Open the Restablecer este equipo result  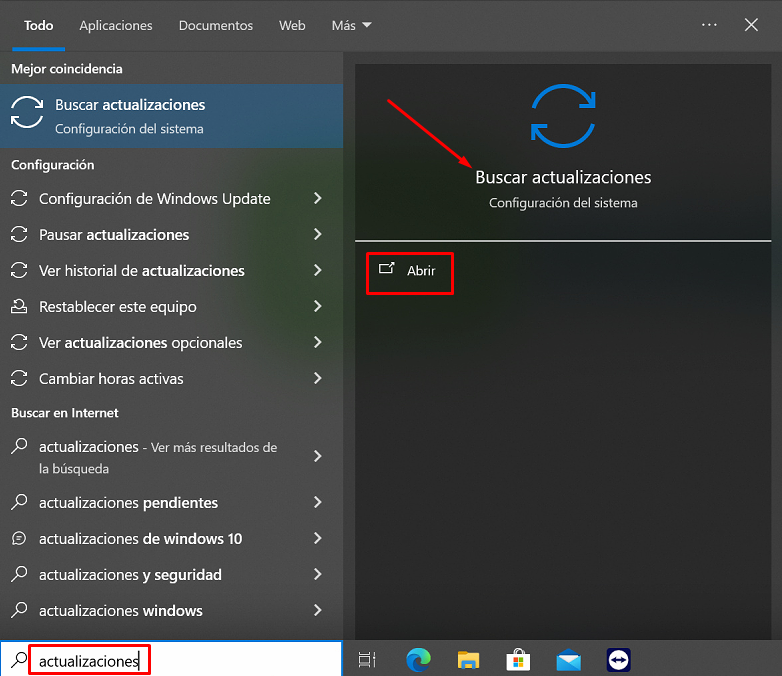pyautogui.click(x=172, y=306)
